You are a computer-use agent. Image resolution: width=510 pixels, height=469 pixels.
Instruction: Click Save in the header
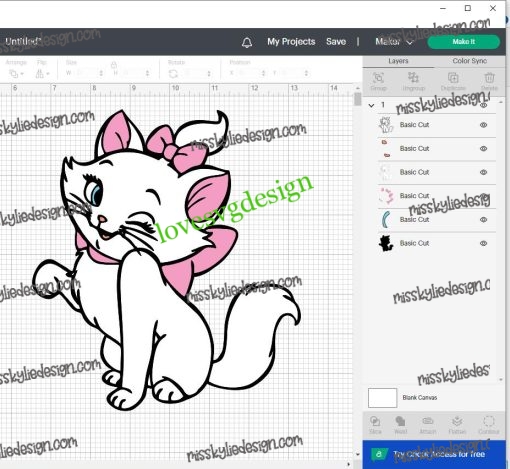pyautogui.click(x=336, y=42)
